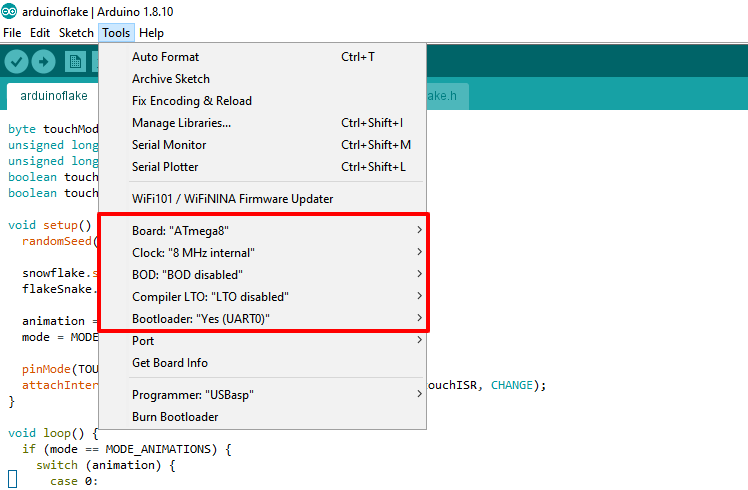
Task: Launch the Serial Plotter
Action: (x=262, y=167)
